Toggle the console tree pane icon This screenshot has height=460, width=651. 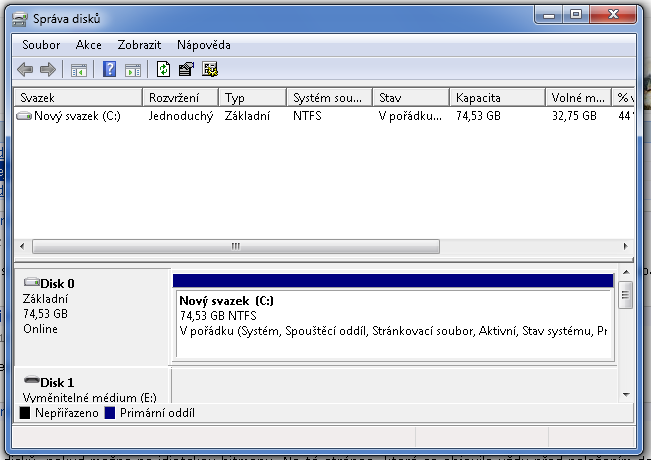click(78, 70)
